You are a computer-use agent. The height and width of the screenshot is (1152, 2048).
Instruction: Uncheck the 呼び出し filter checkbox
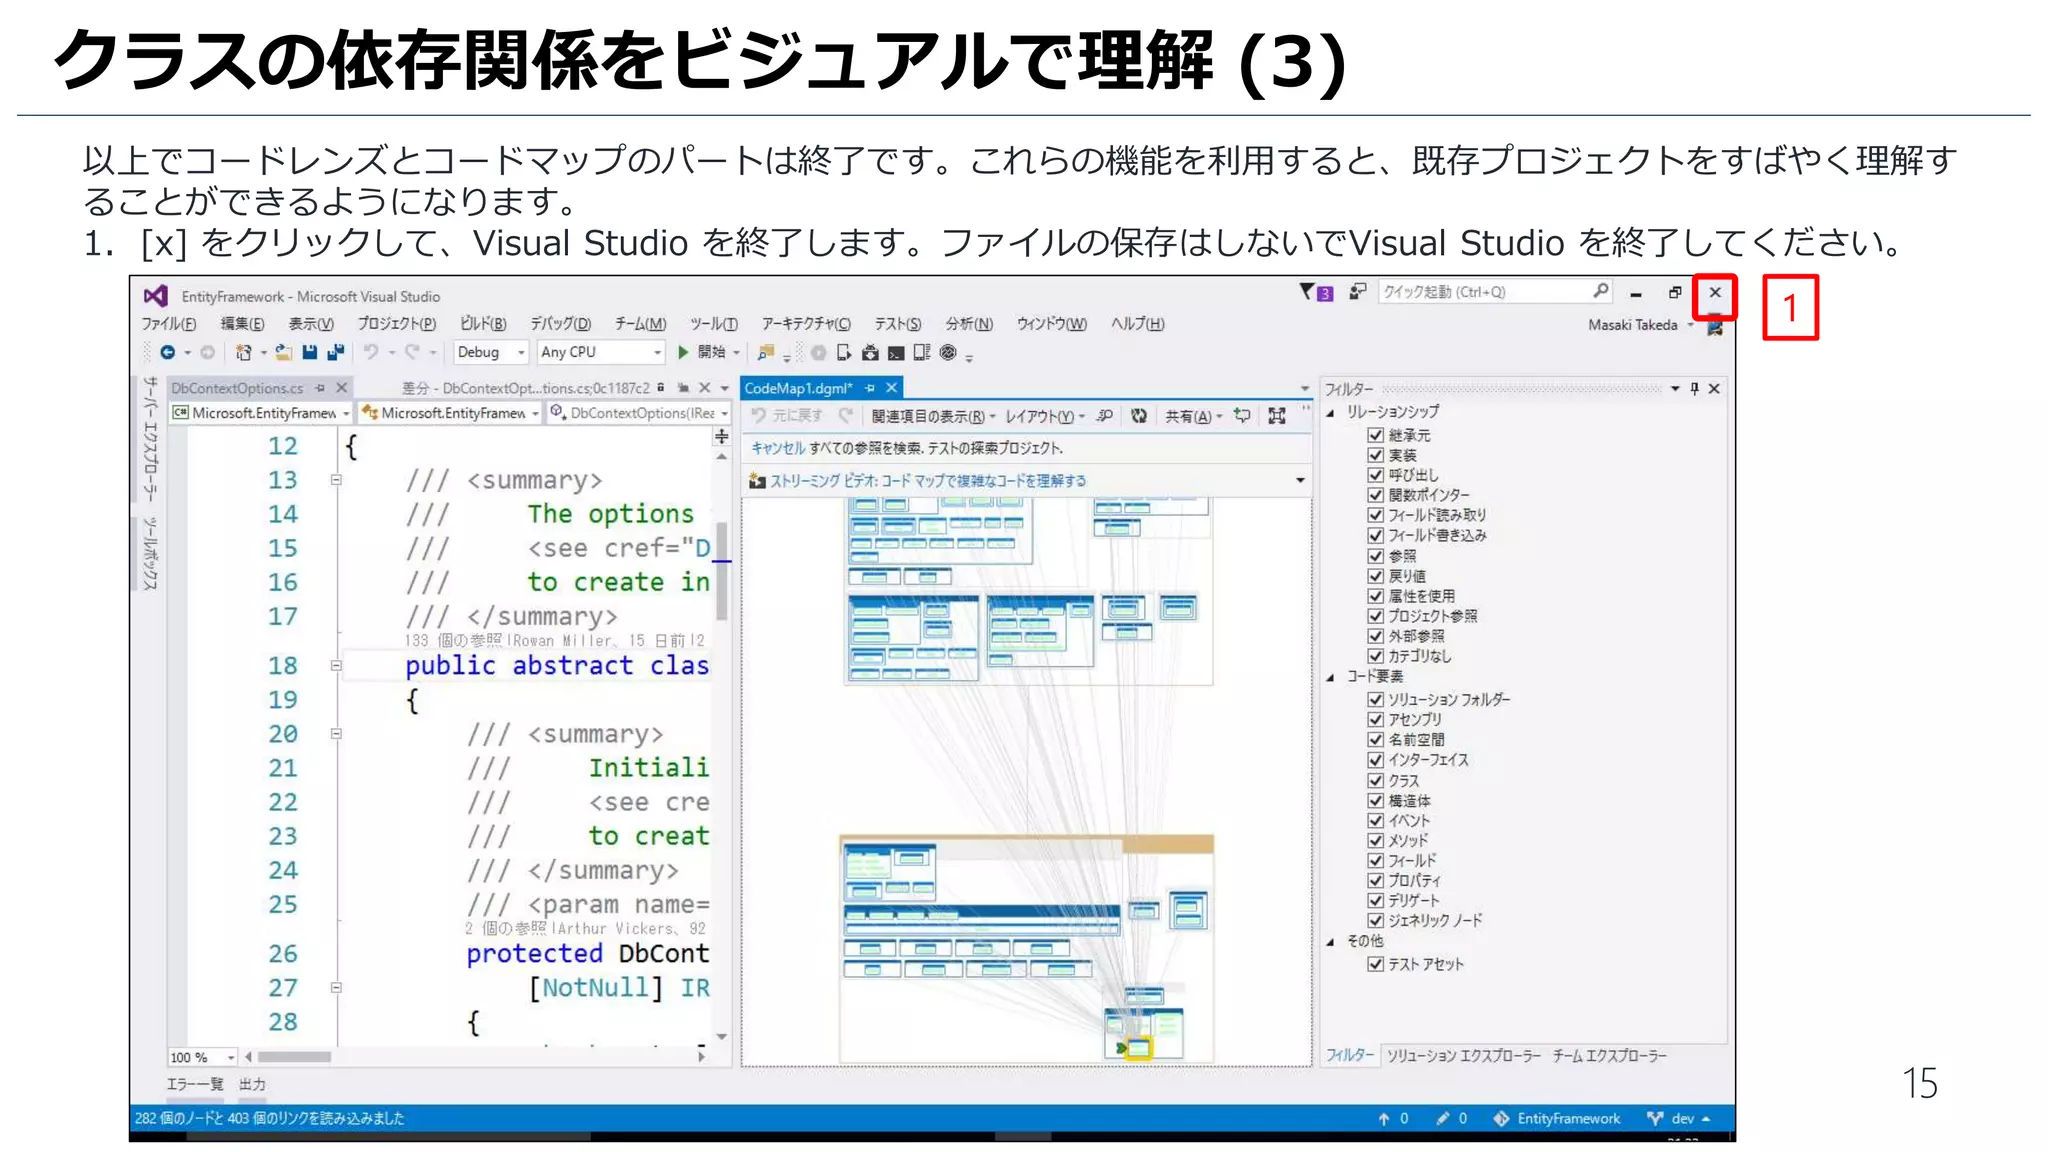point(1375,475)
